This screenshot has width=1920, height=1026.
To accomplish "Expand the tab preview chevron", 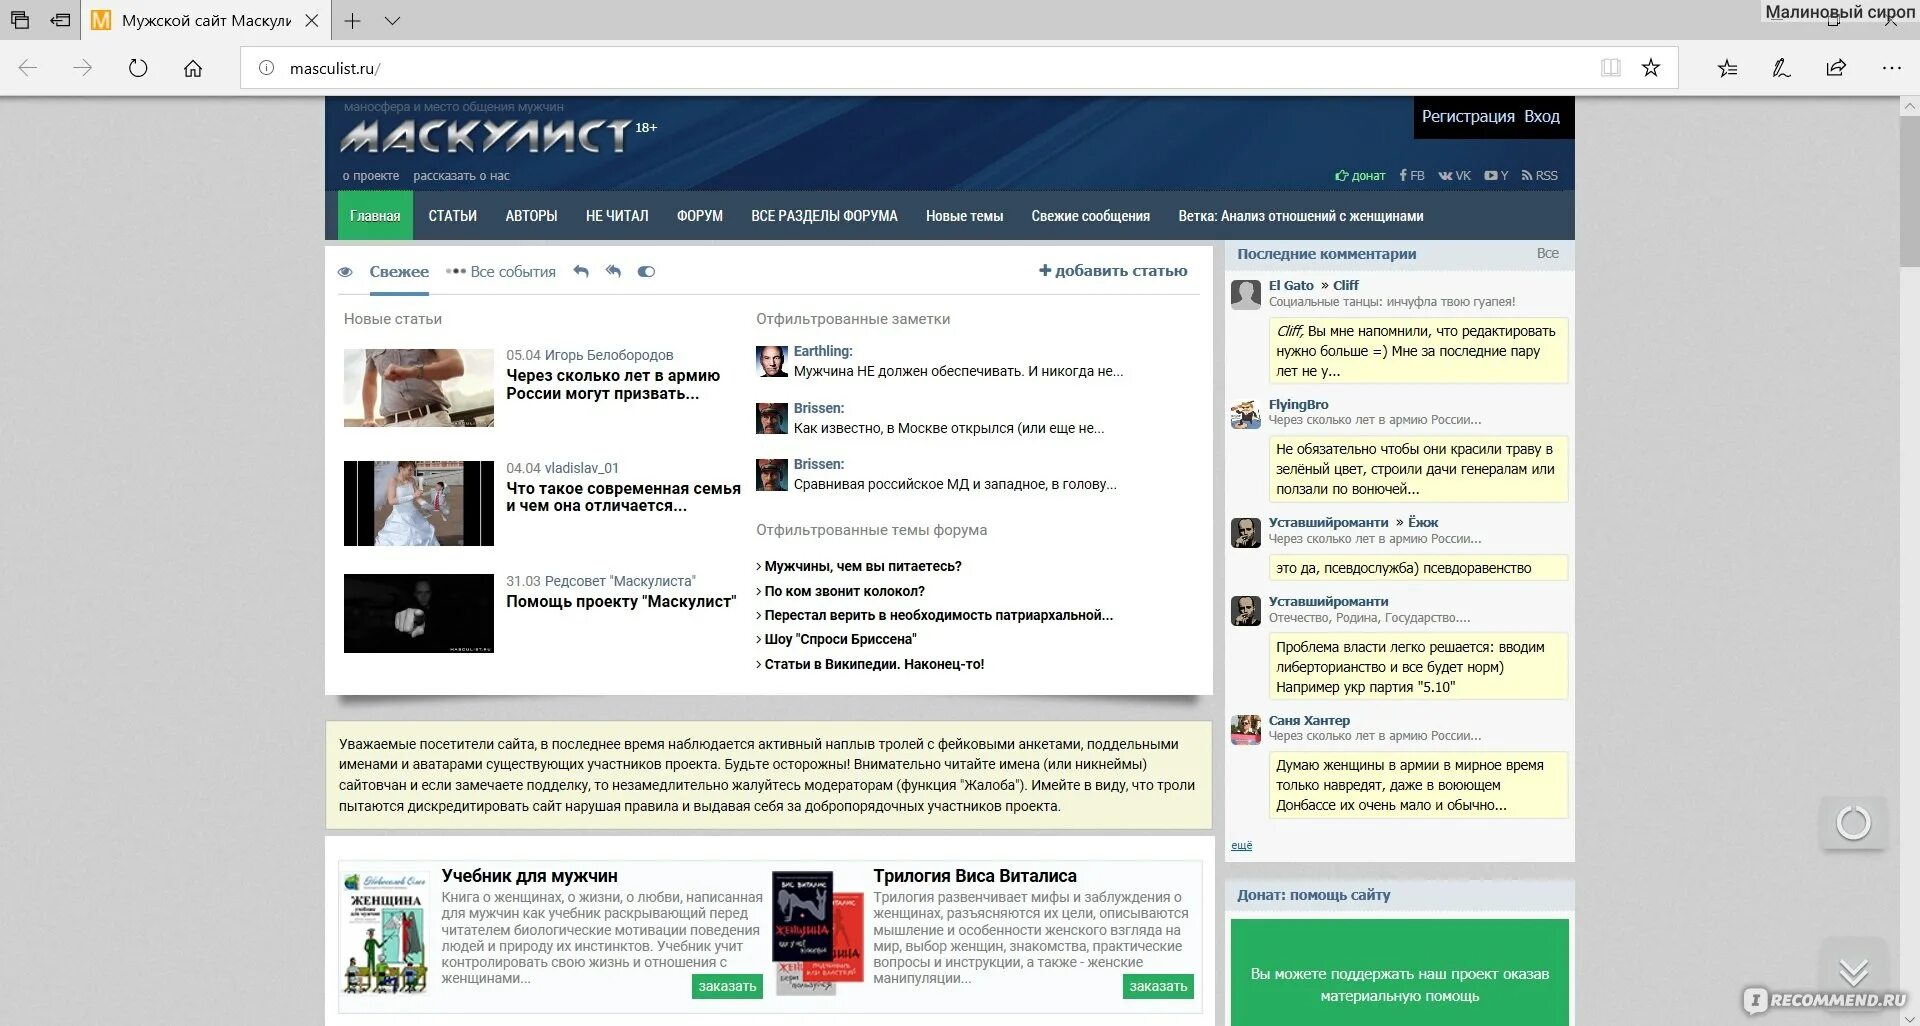I will point(392,20).
